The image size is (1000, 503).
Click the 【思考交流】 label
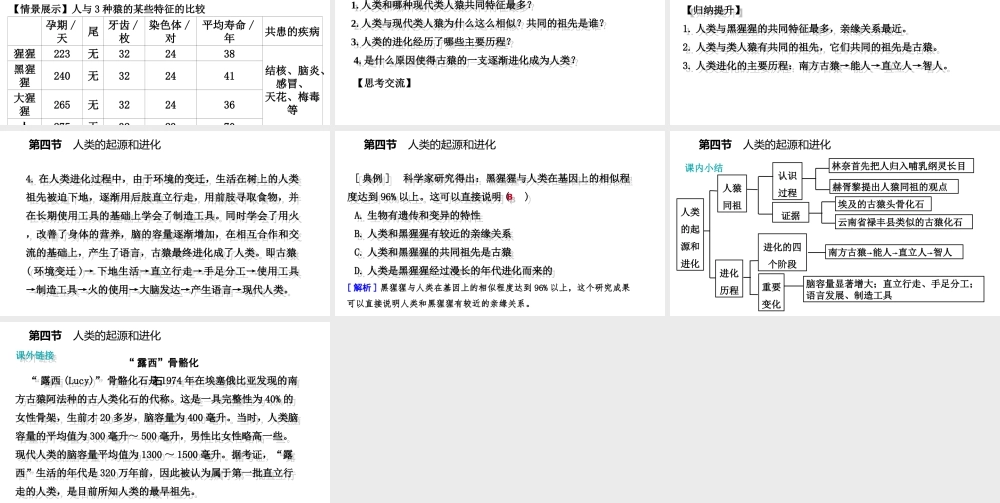coord(384,82)
